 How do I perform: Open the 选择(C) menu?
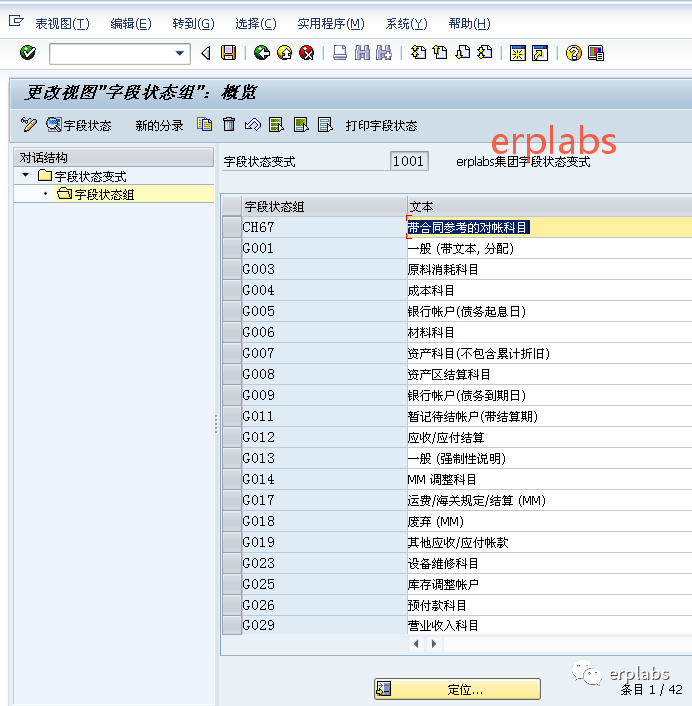click(256, 23)
